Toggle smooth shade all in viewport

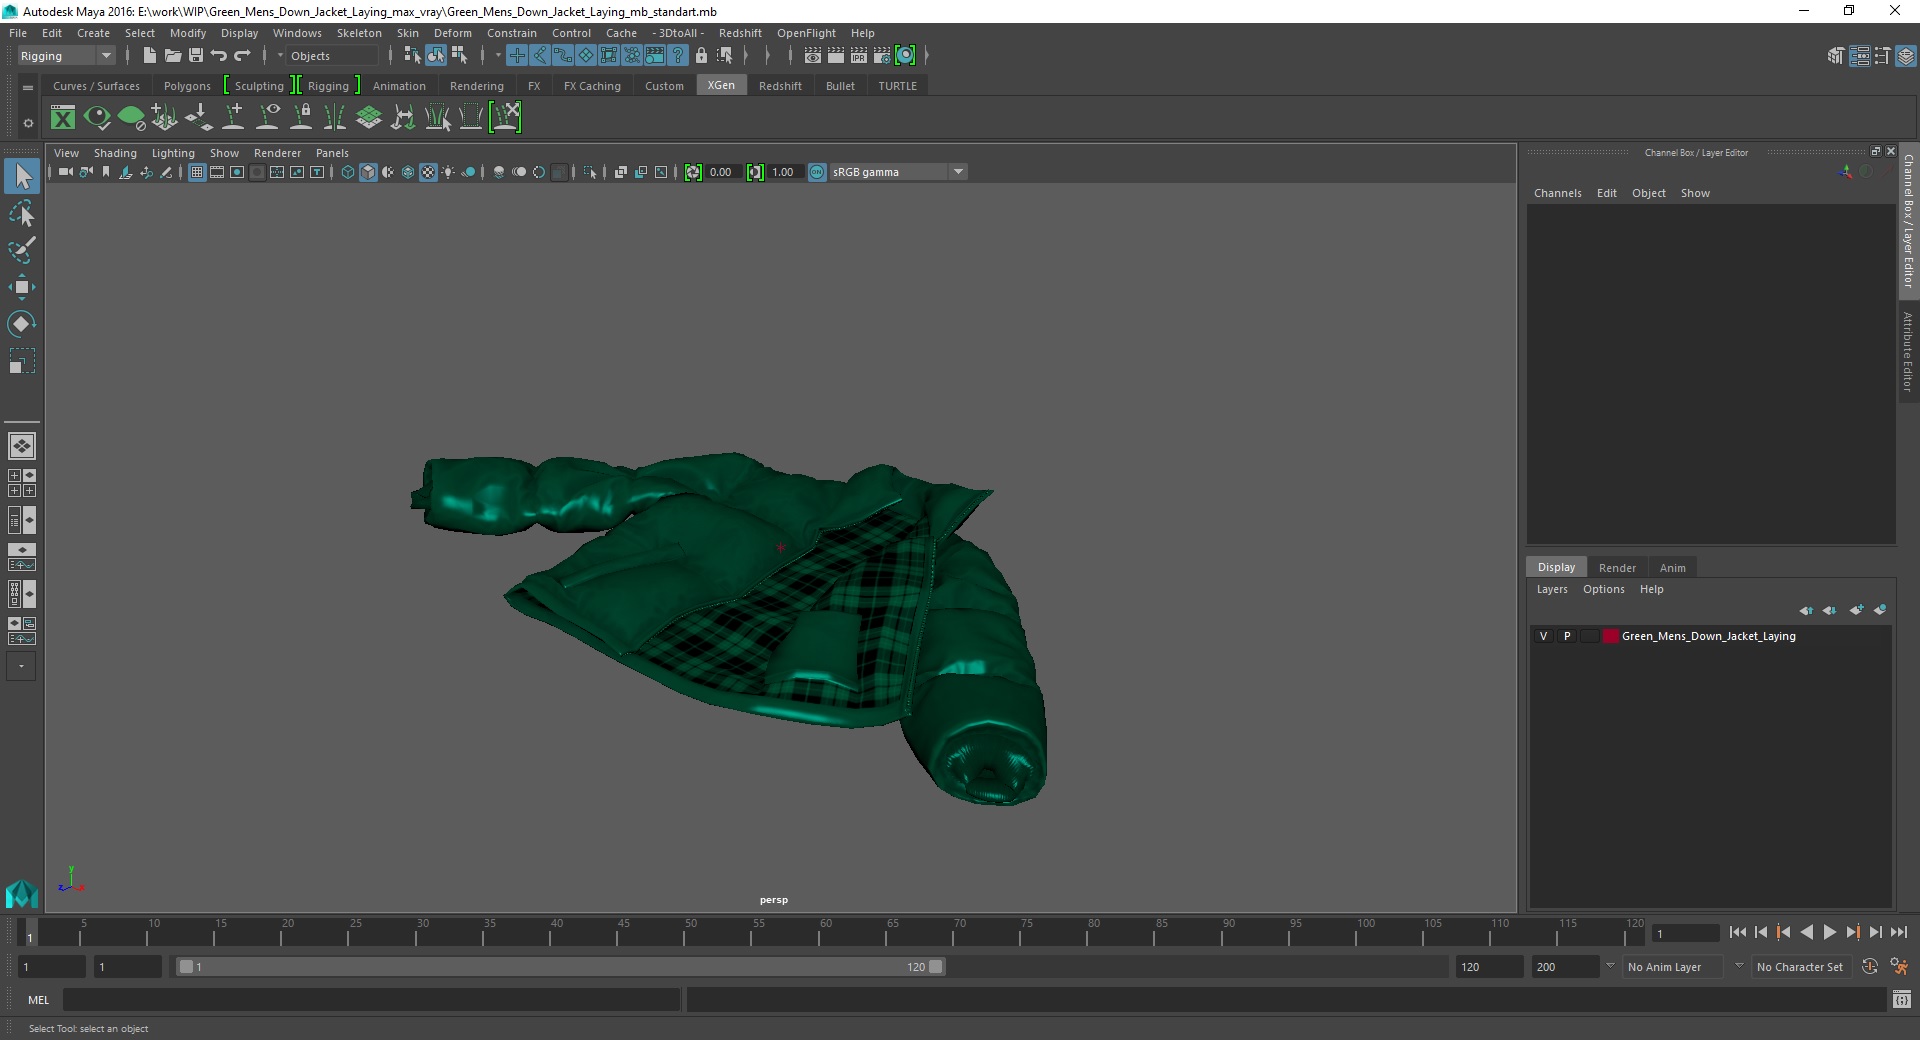point(368,172)
